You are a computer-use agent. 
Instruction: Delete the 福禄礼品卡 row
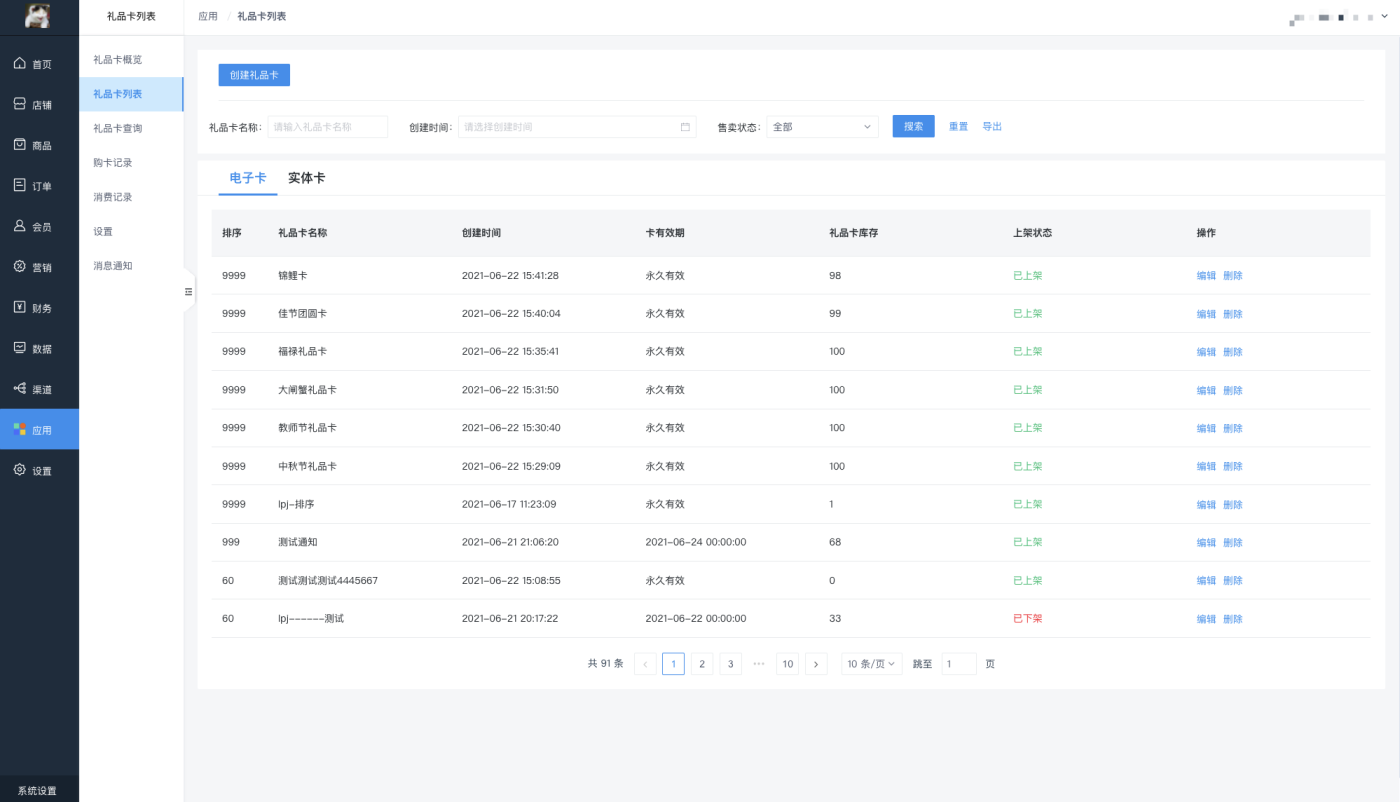tap(1233, 352)
